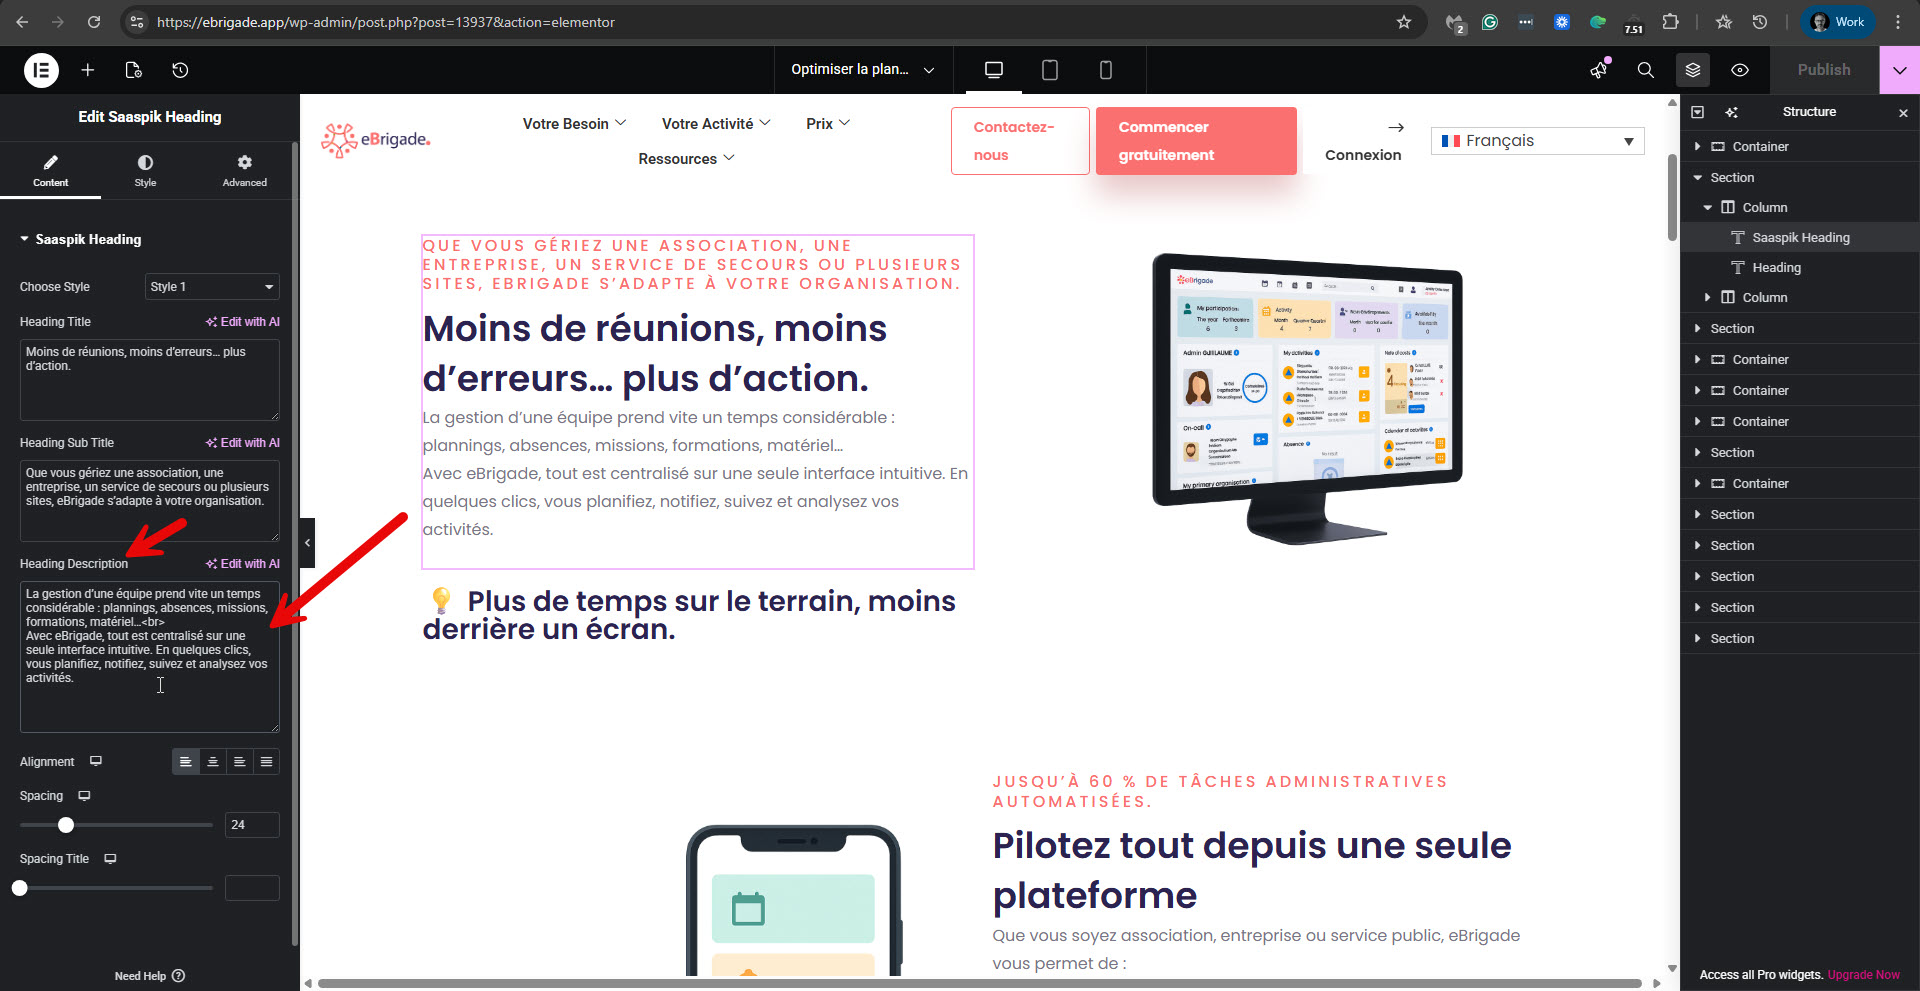1920x991 pixels.
Task: Click the Need Help link
Action: (x=150, y=976)
